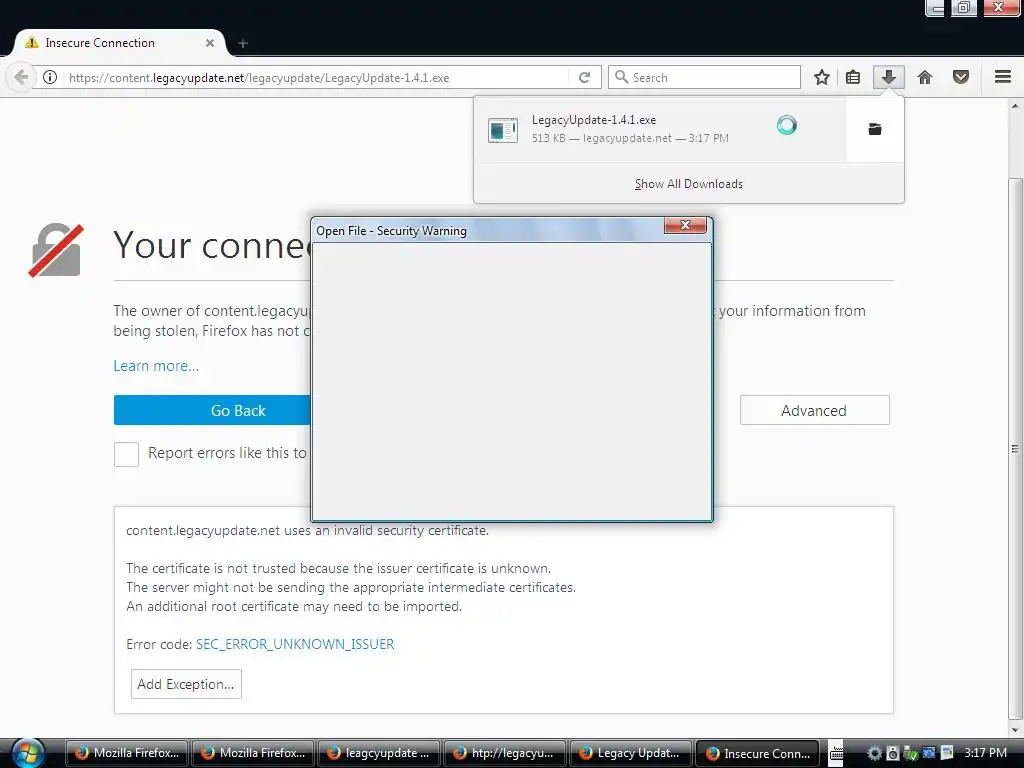Image resolution: width=1024 pixels, height=768 pixels.
Task: Show bookmarks list icon
Action: point(853,77)
